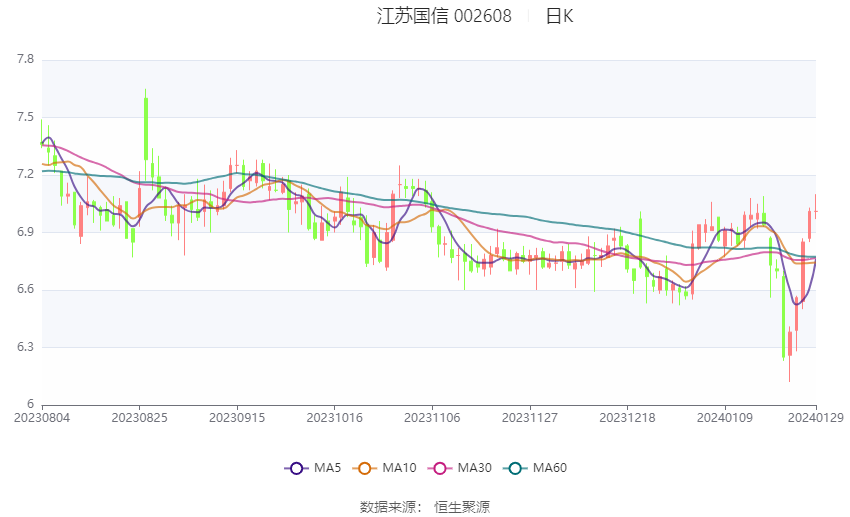Click y-axis value 7.2
Viewport: 850px width, 517px height.
tap(25, 175)
